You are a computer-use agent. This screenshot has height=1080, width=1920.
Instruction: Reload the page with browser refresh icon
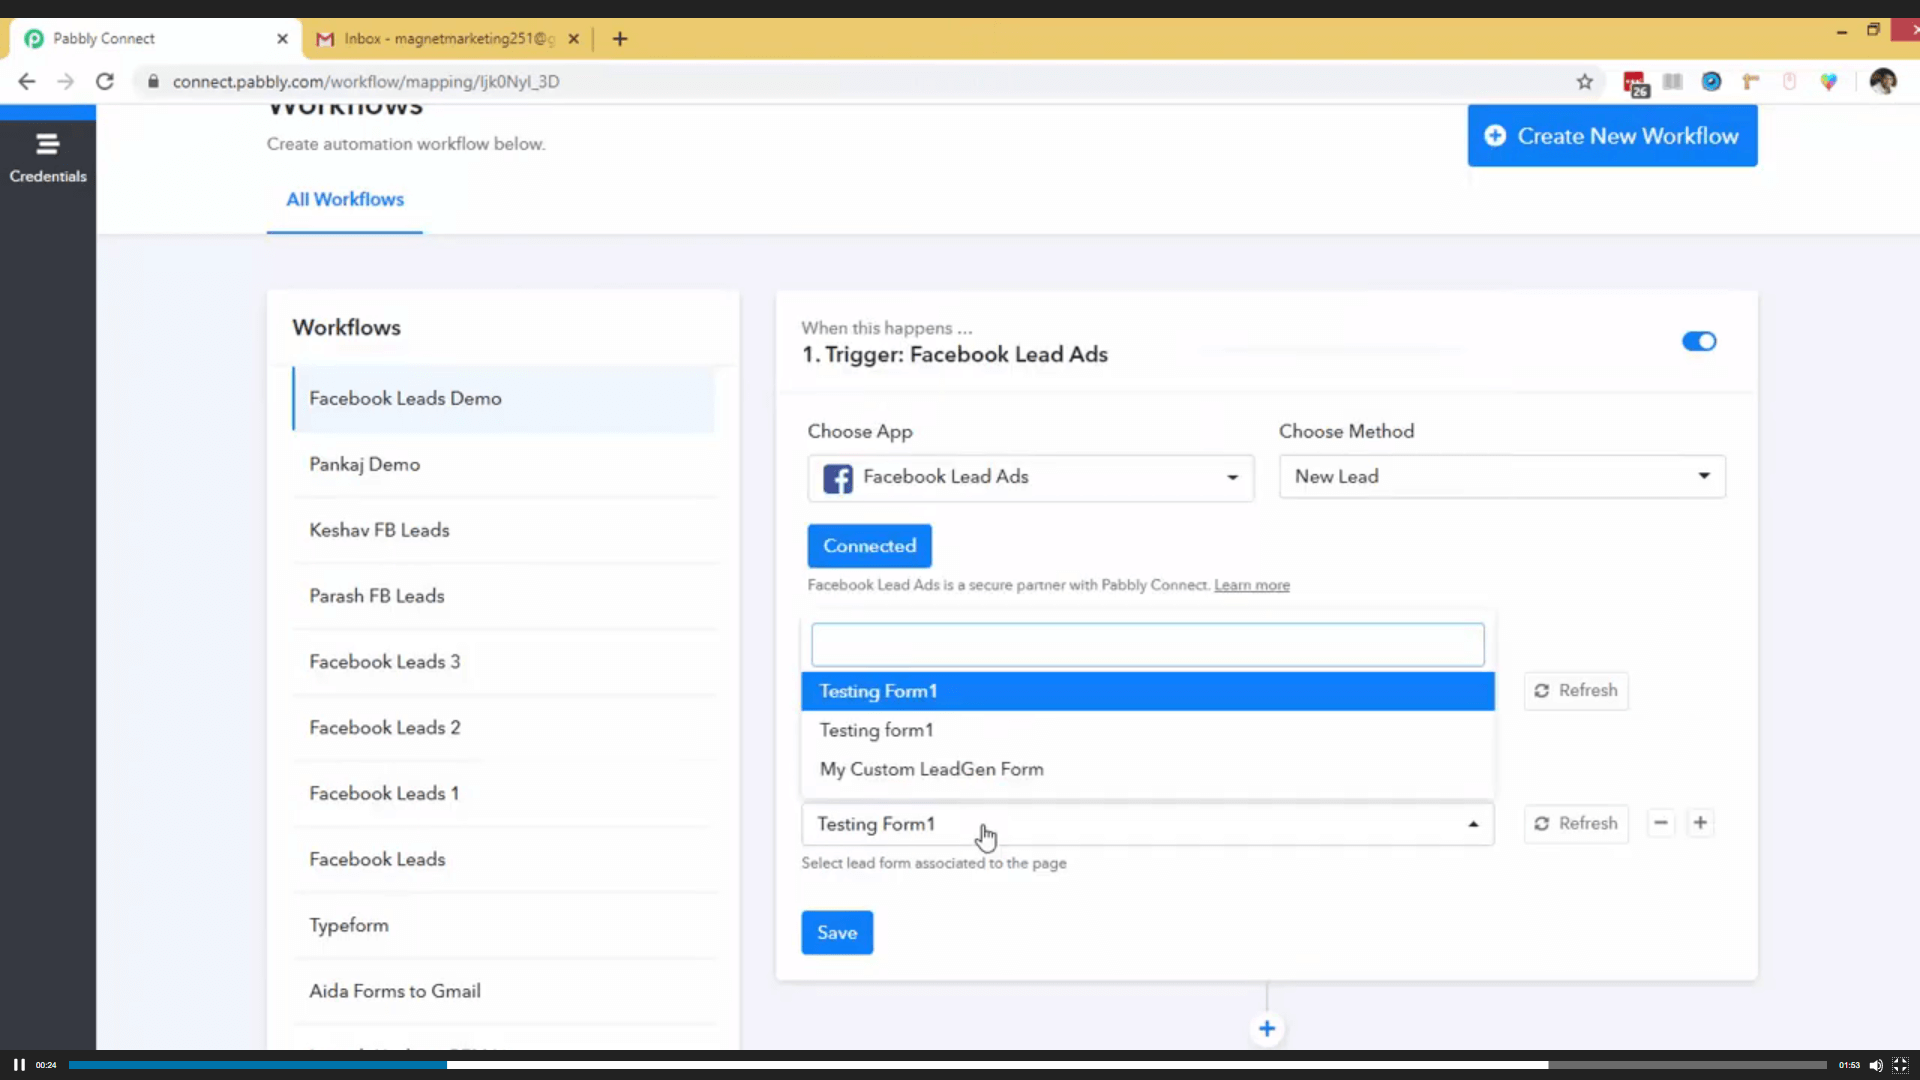coord(105,82)
